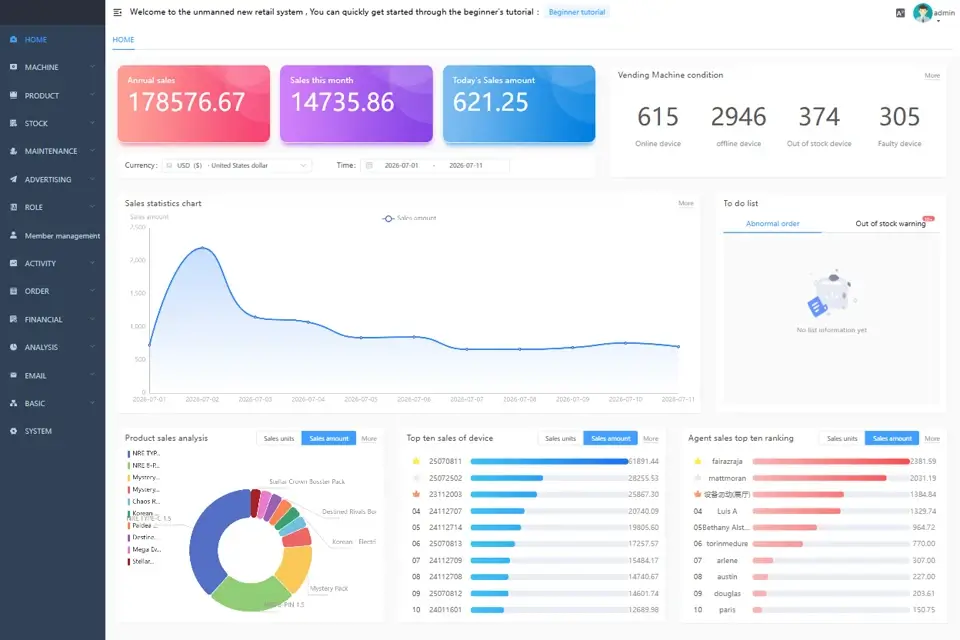
Task: Expand the BASIC menu chevron
Action: [92, 403]
